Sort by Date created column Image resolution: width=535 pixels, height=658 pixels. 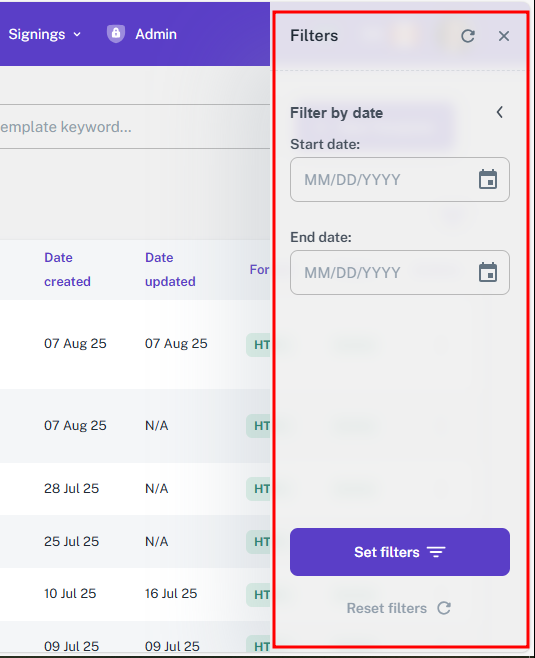click(x=67, y=269)
